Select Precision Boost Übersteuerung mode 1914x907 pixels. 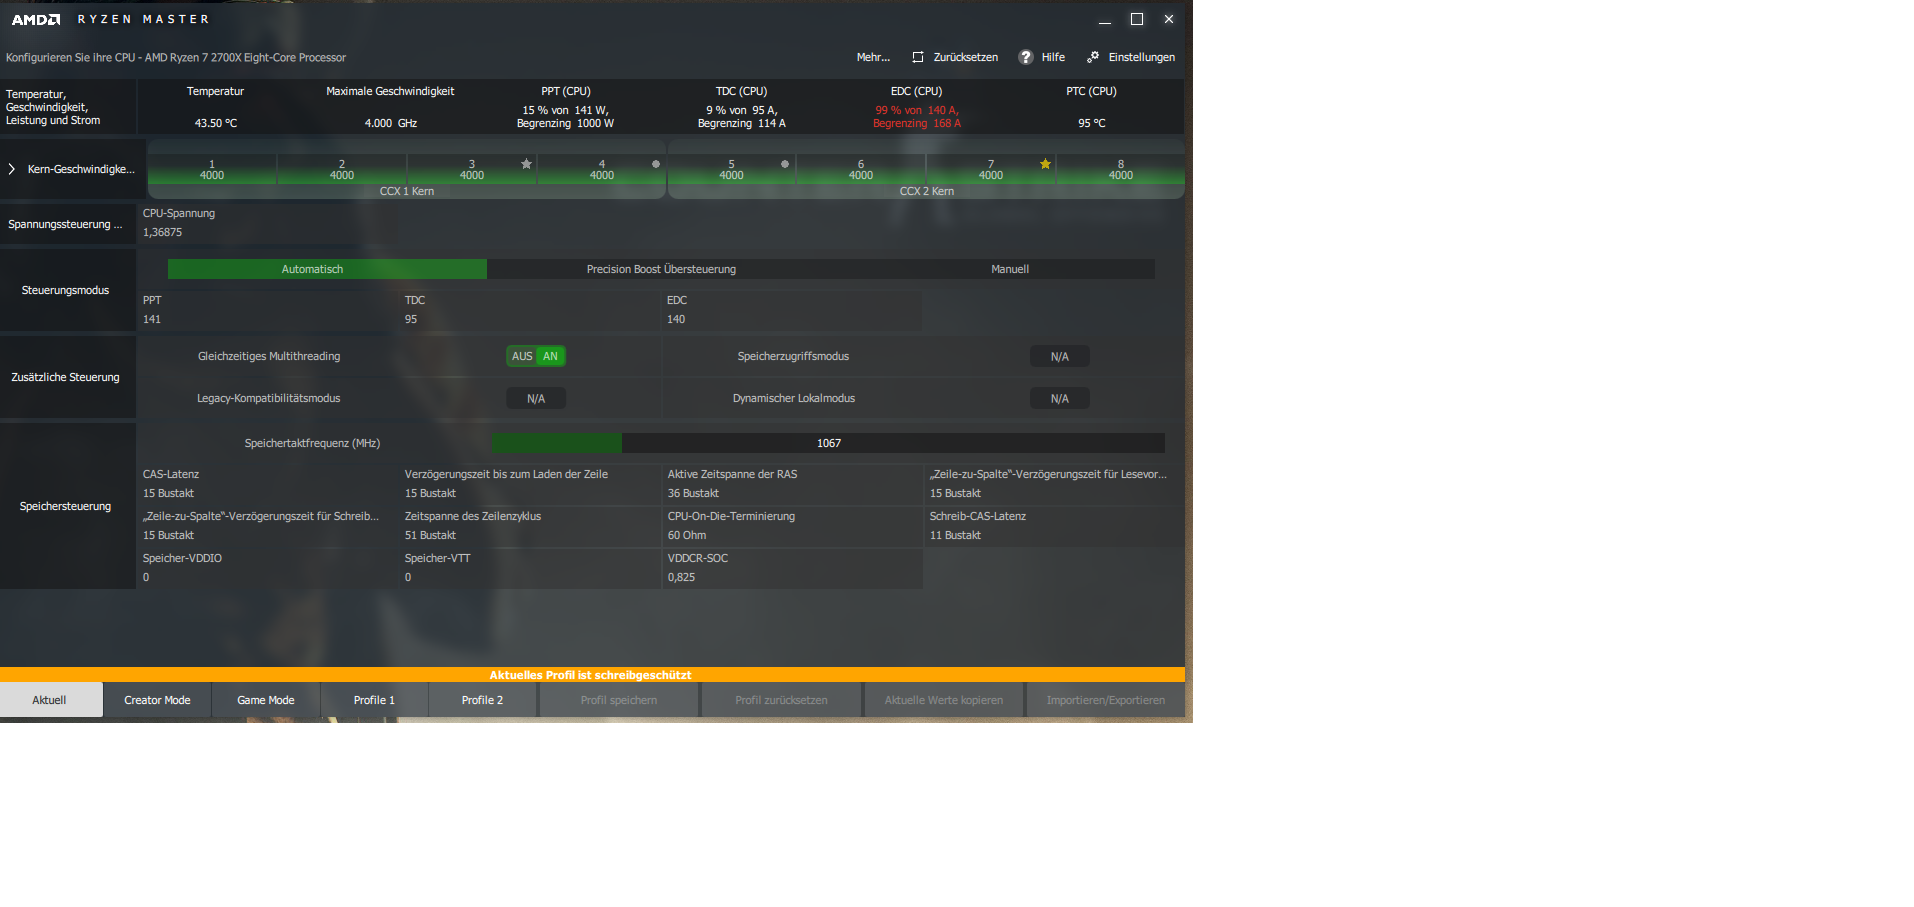(661, 269)
